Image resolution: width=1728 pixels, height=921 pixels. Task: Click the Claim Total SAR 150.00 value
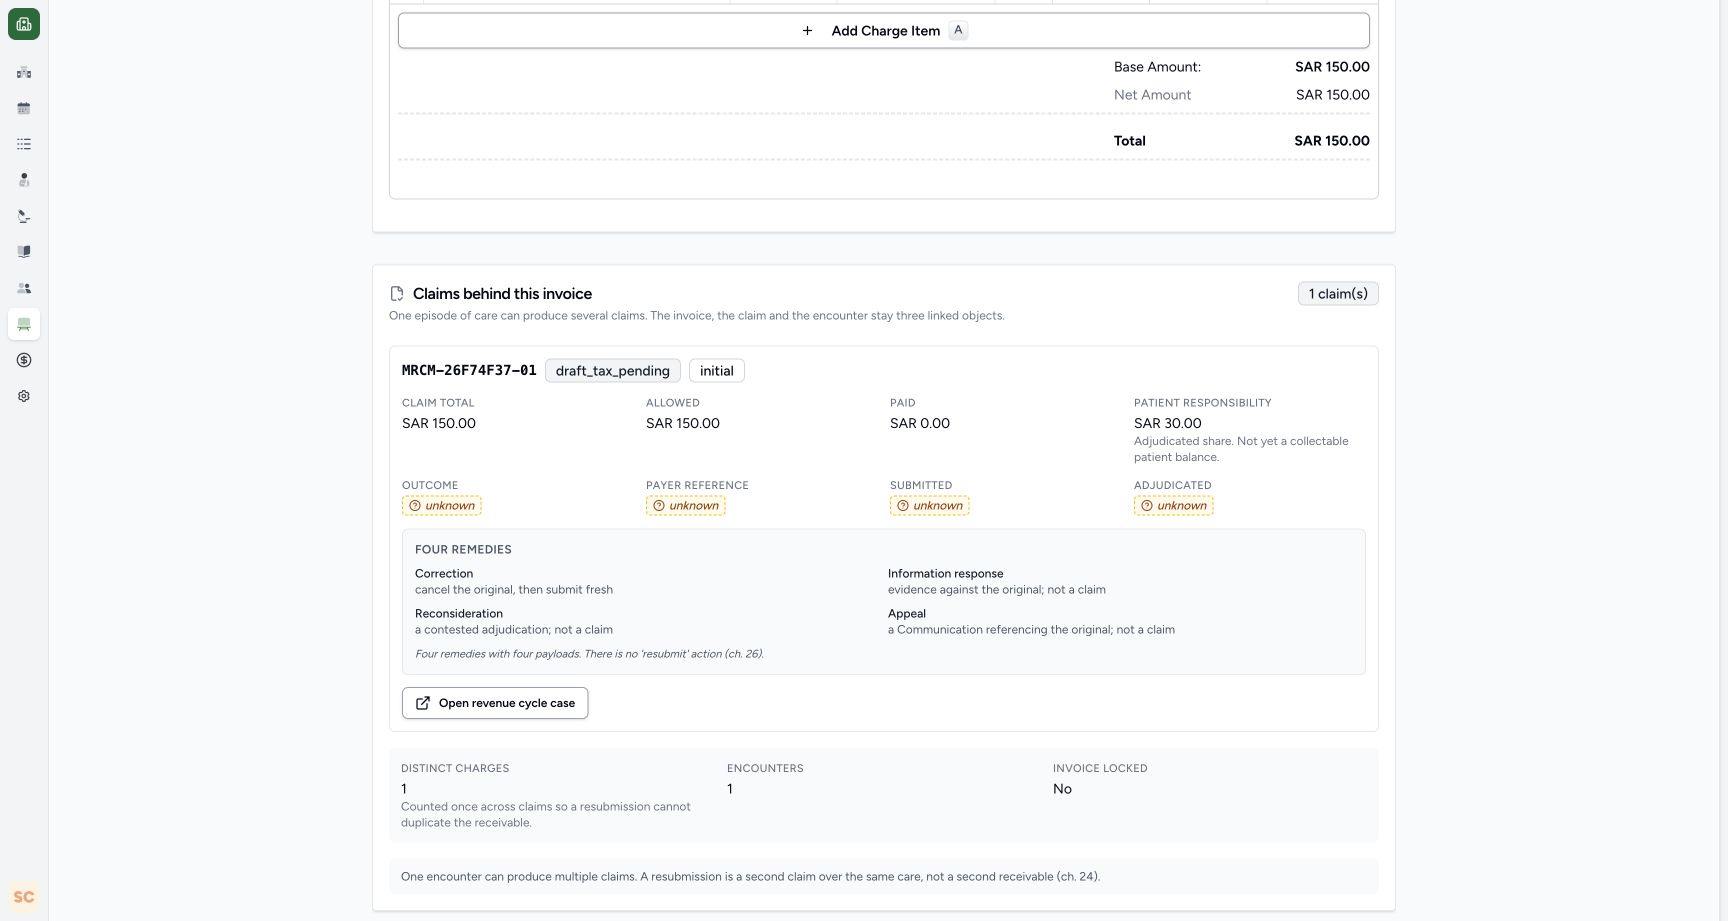(x=439, y=424)
